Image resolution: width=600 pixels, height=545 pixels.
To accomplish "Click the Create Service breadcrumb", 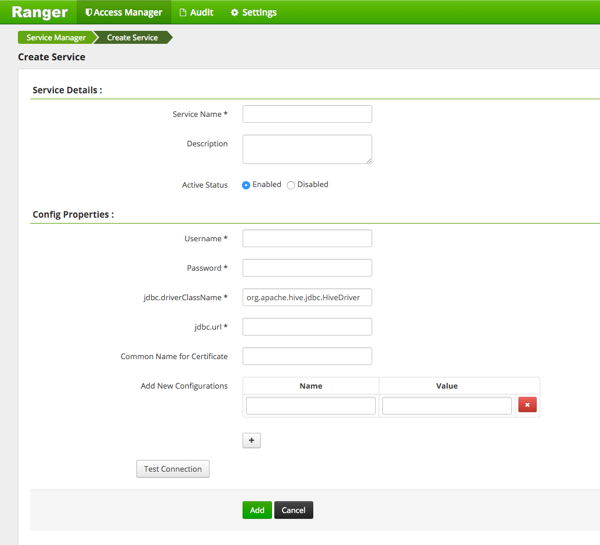I will point(132,37).
